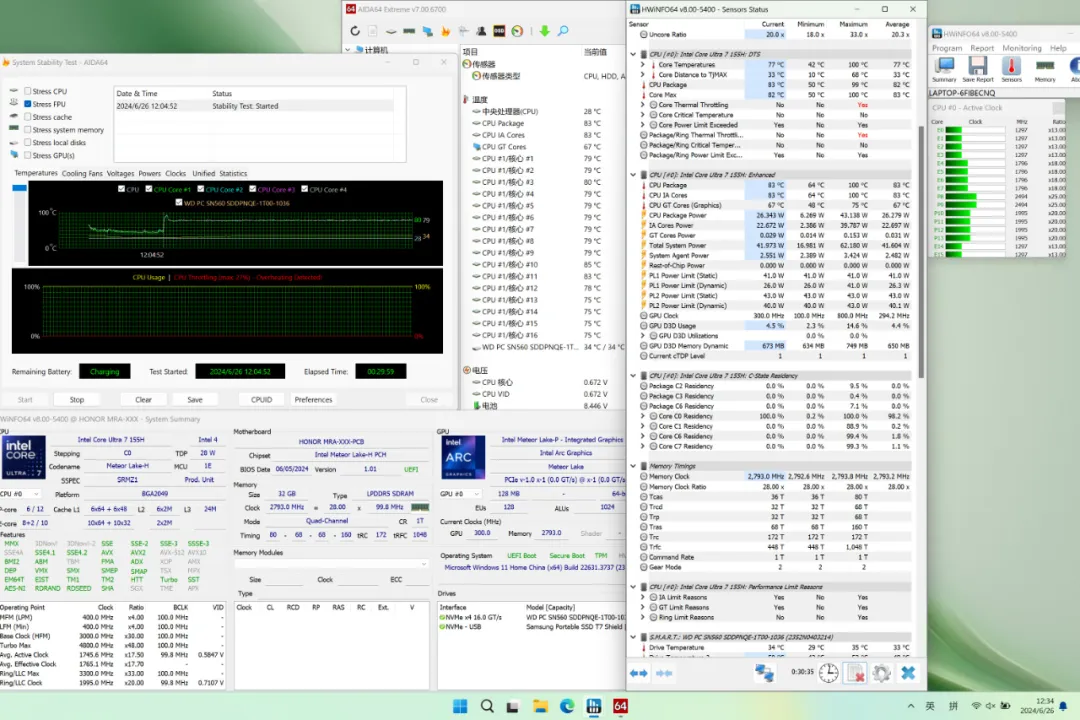The image size is (1080, 720).
Task: Click the AIDA64 refresh toolbar icon
Action: (x=356, y=31)
